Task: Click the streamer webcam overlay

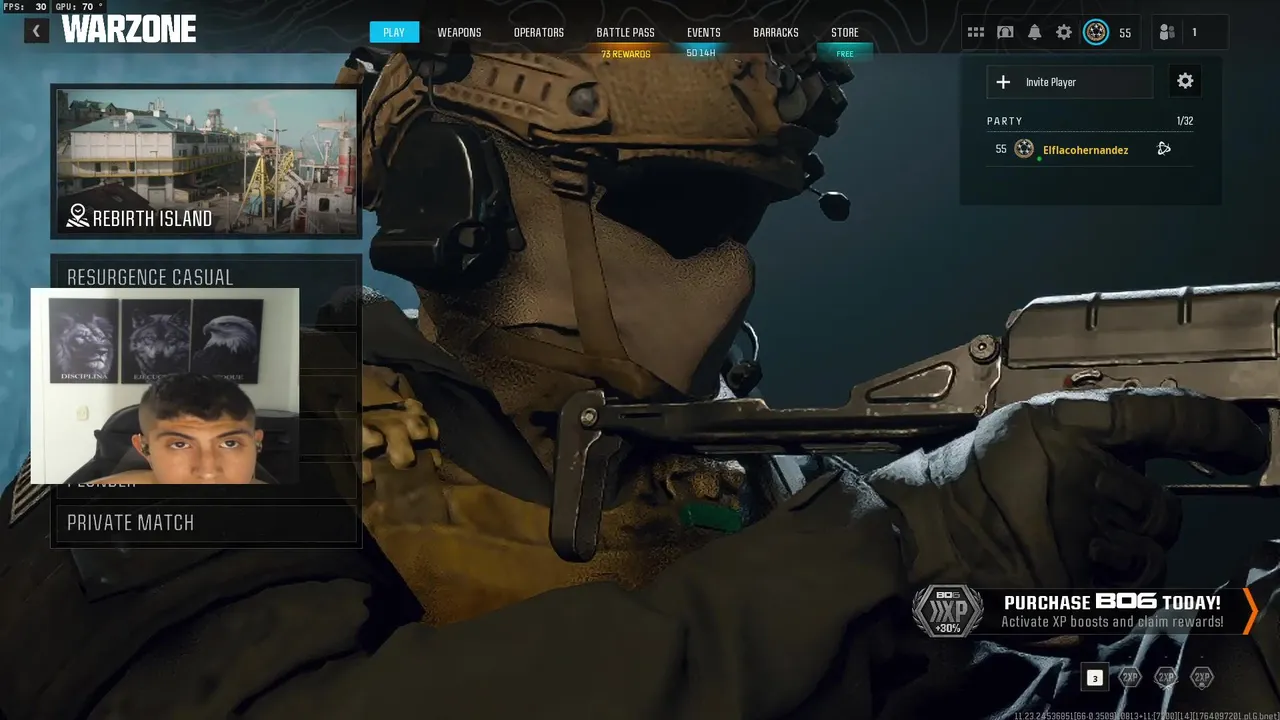Action: [x=165, y=386]
